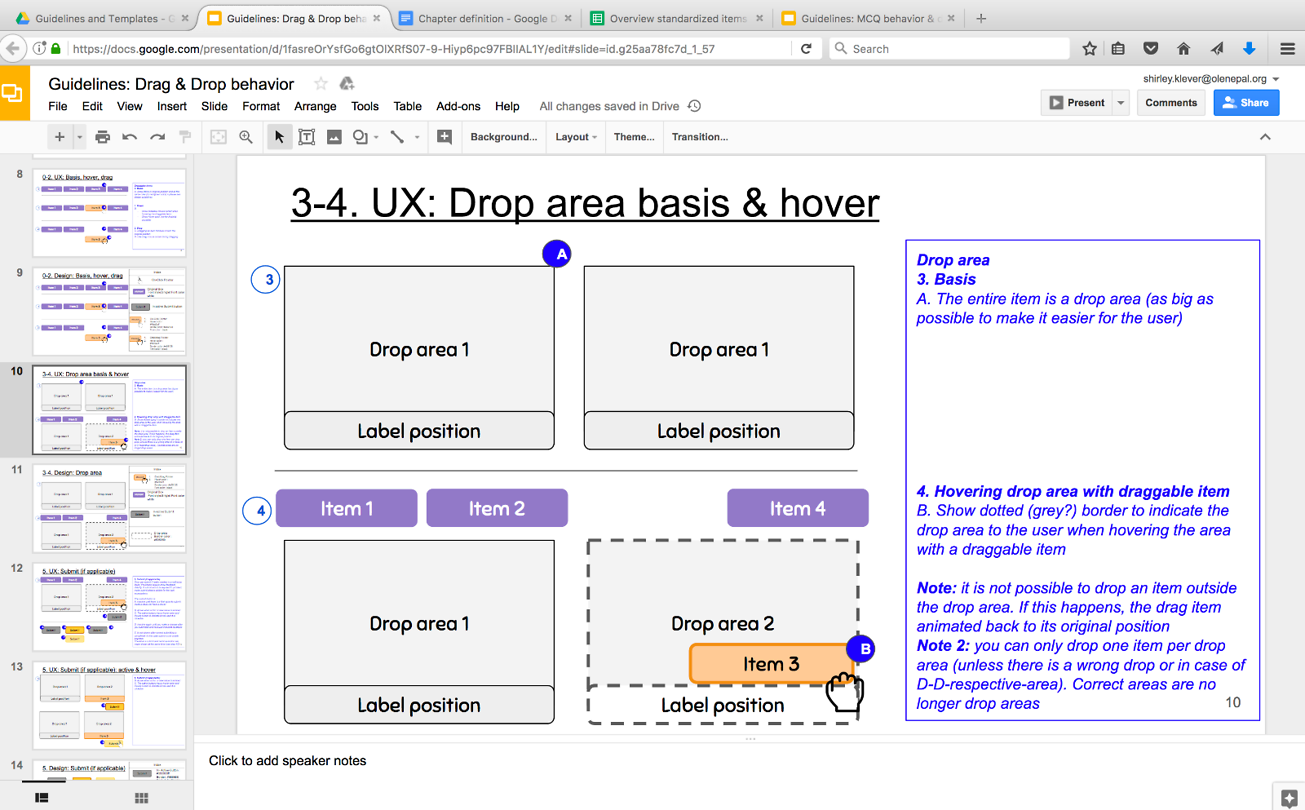Select the text box tool
1305x810 pixels.
click(x=307, y=137)
